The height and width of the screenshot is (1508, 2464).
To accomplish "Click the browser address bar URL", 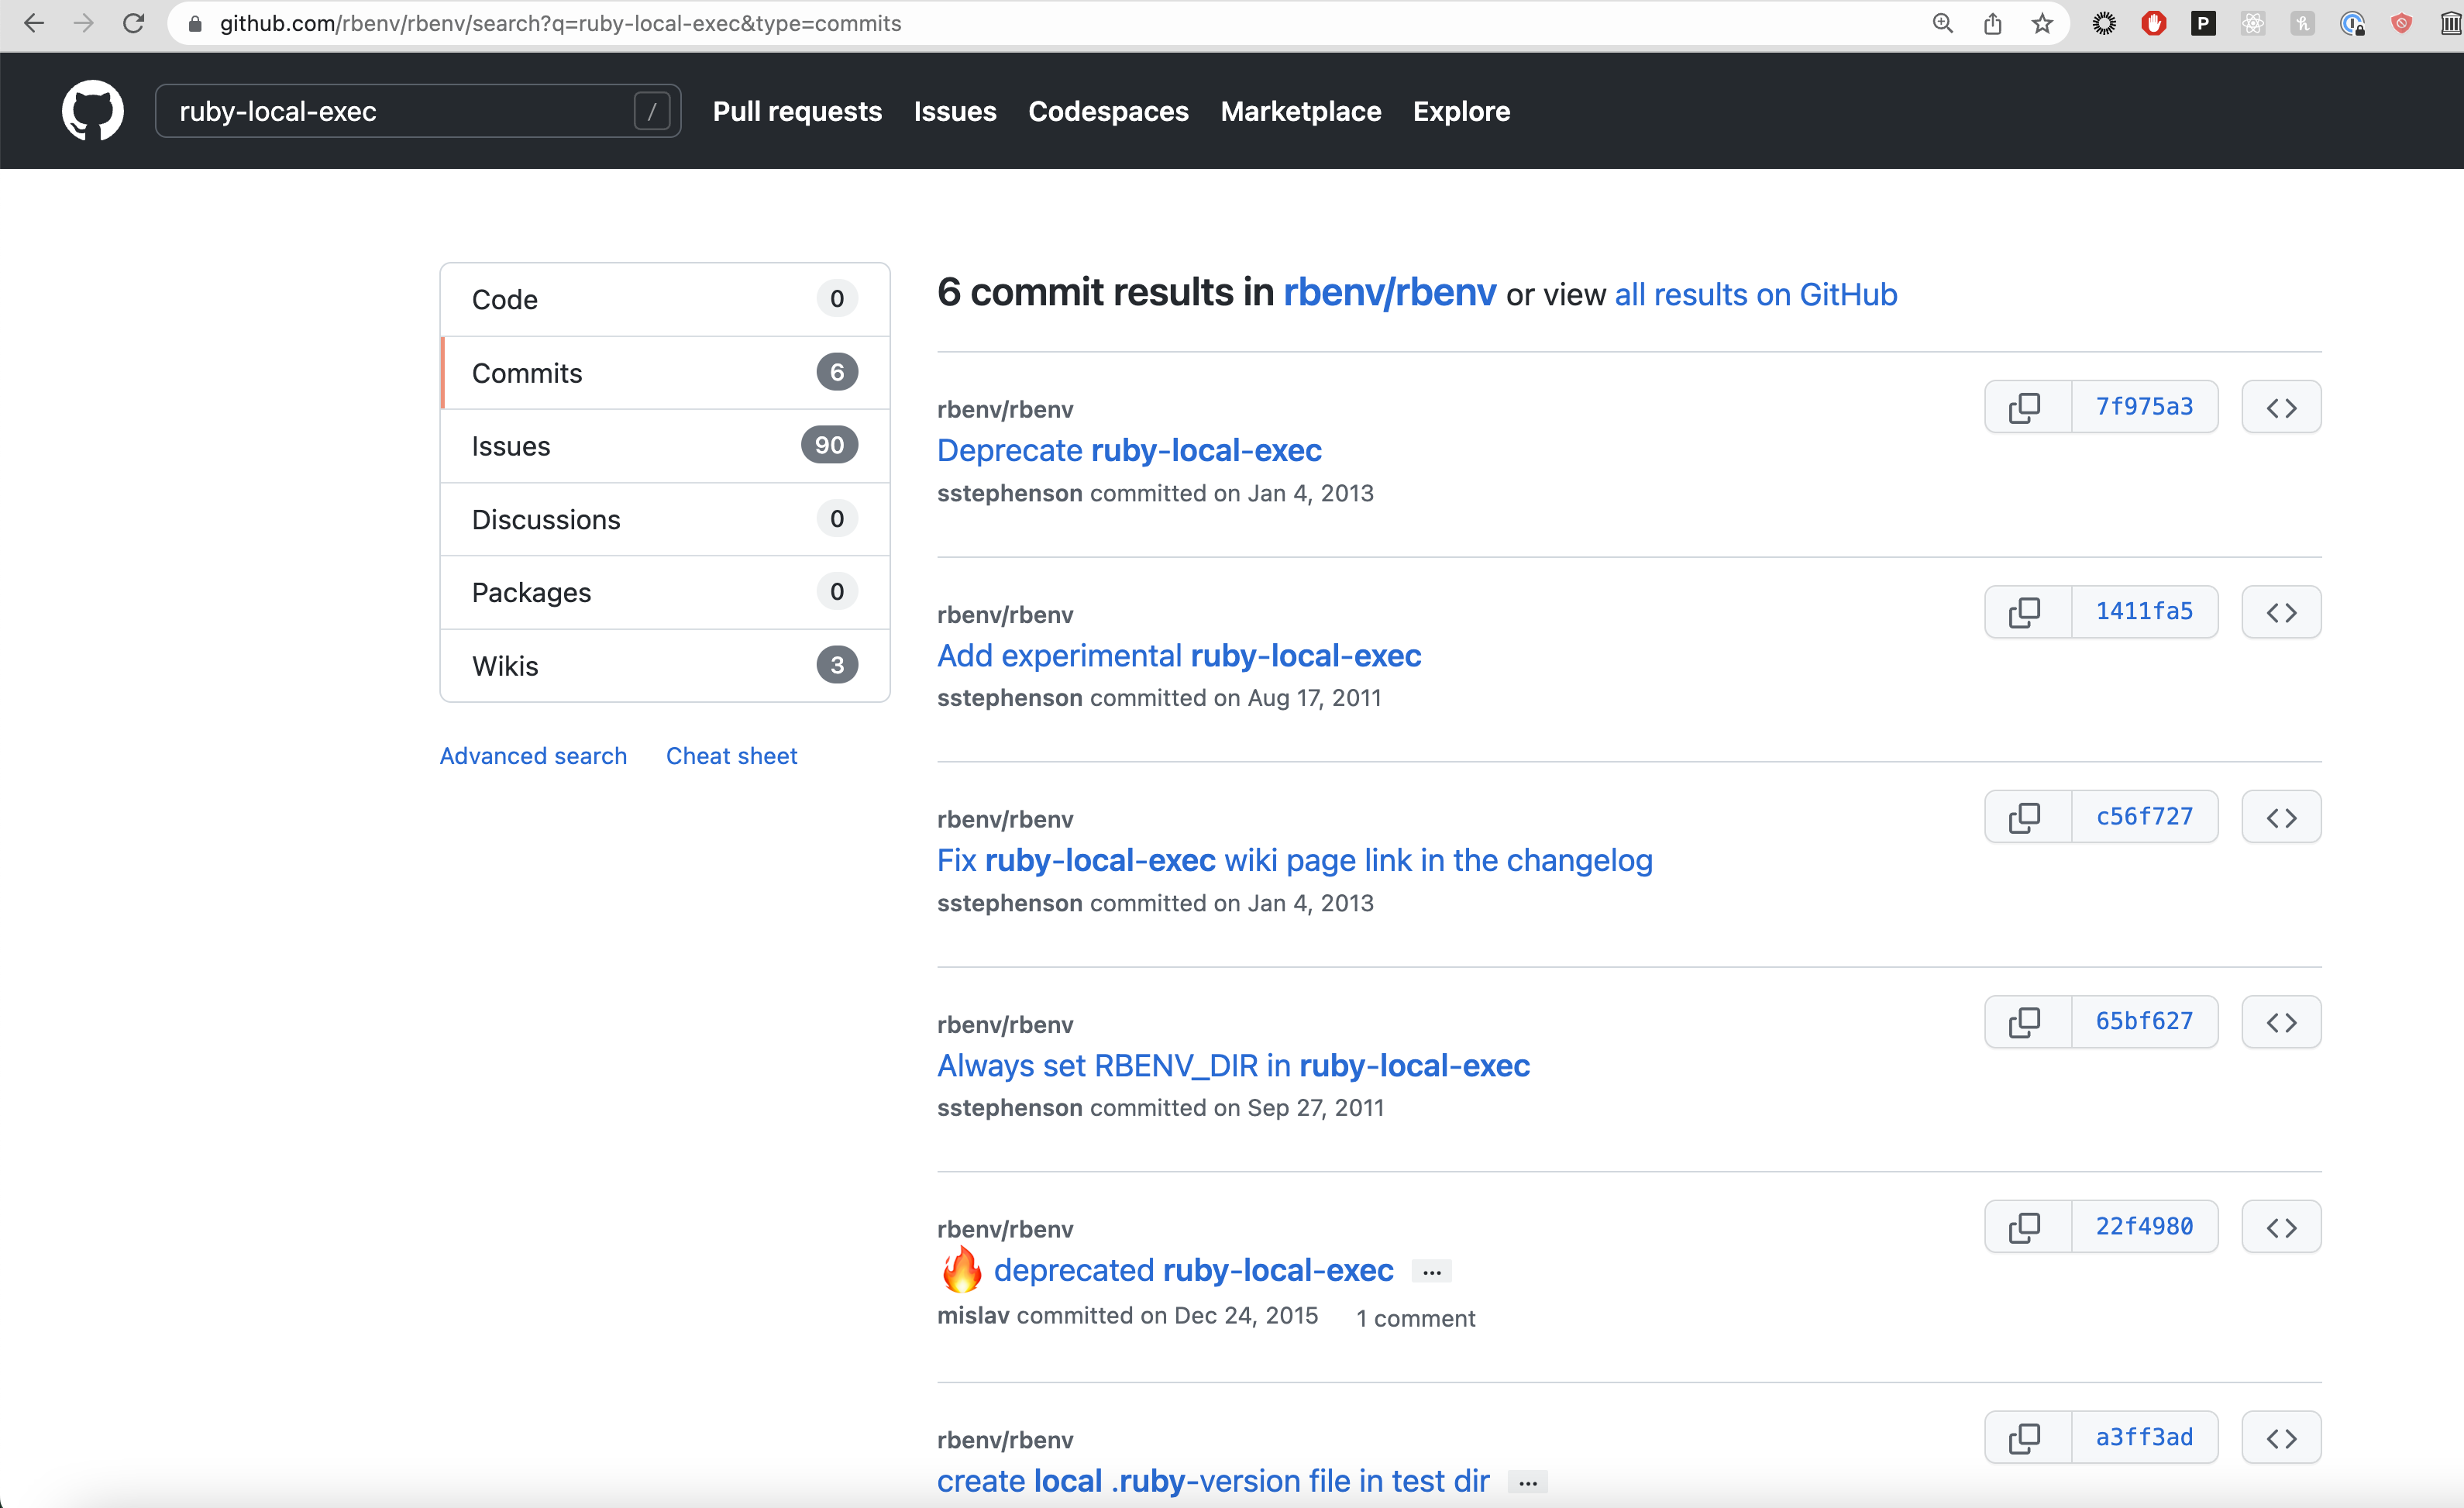I will click(560, 23).
